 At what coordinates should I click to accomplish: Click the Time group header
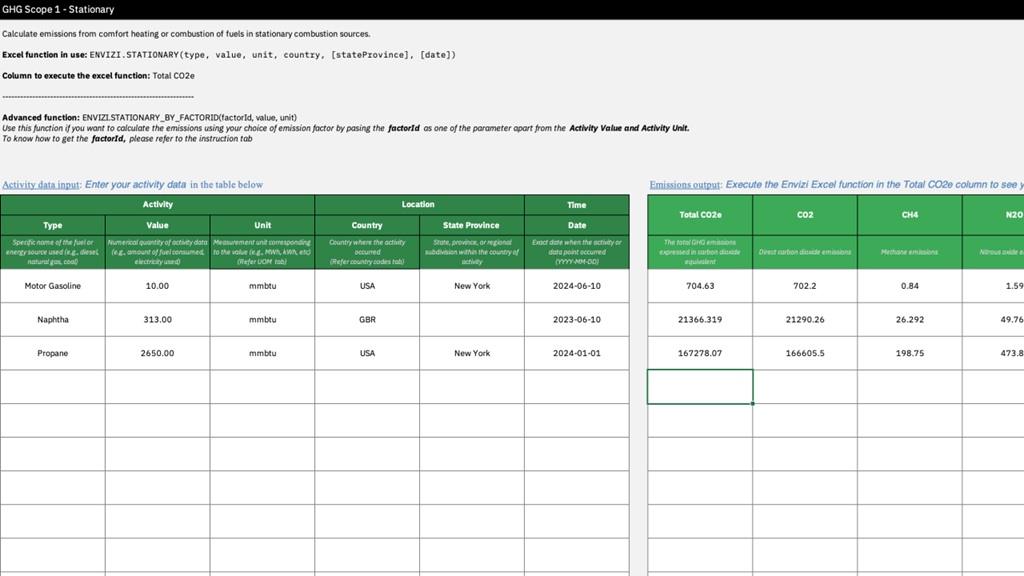[577, 205]
